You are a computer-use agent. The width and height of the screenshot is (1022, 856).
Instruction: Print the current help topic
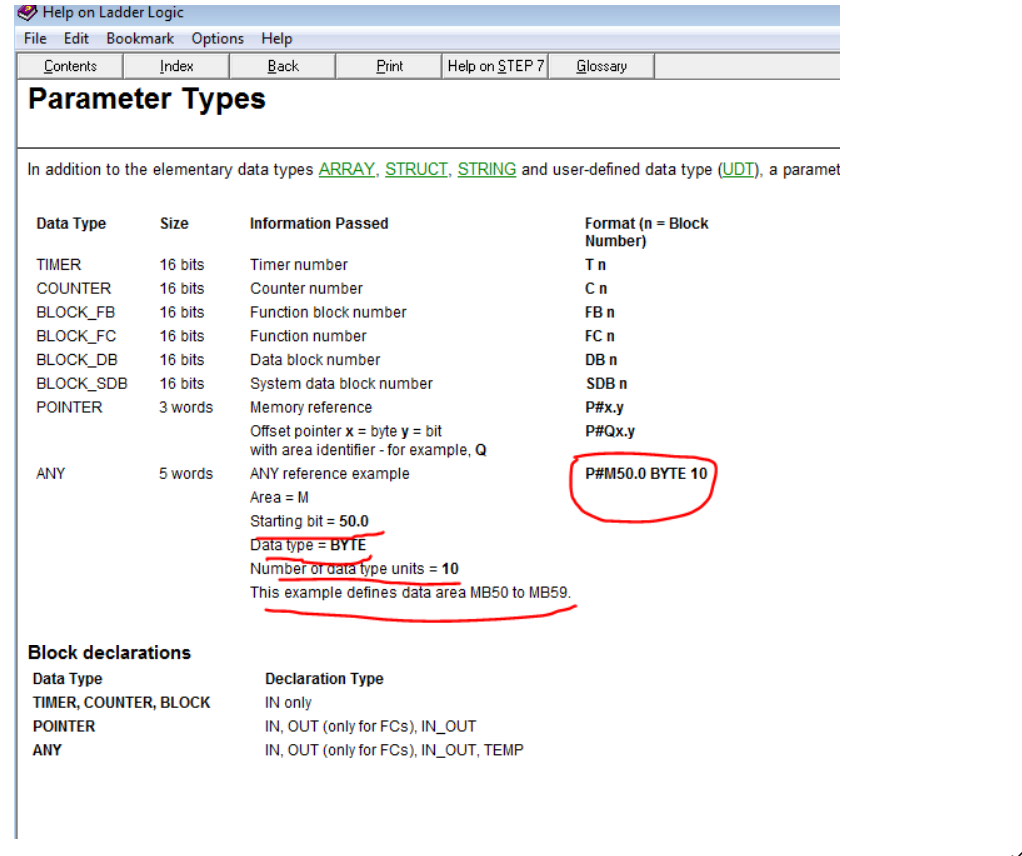point(389,66)
